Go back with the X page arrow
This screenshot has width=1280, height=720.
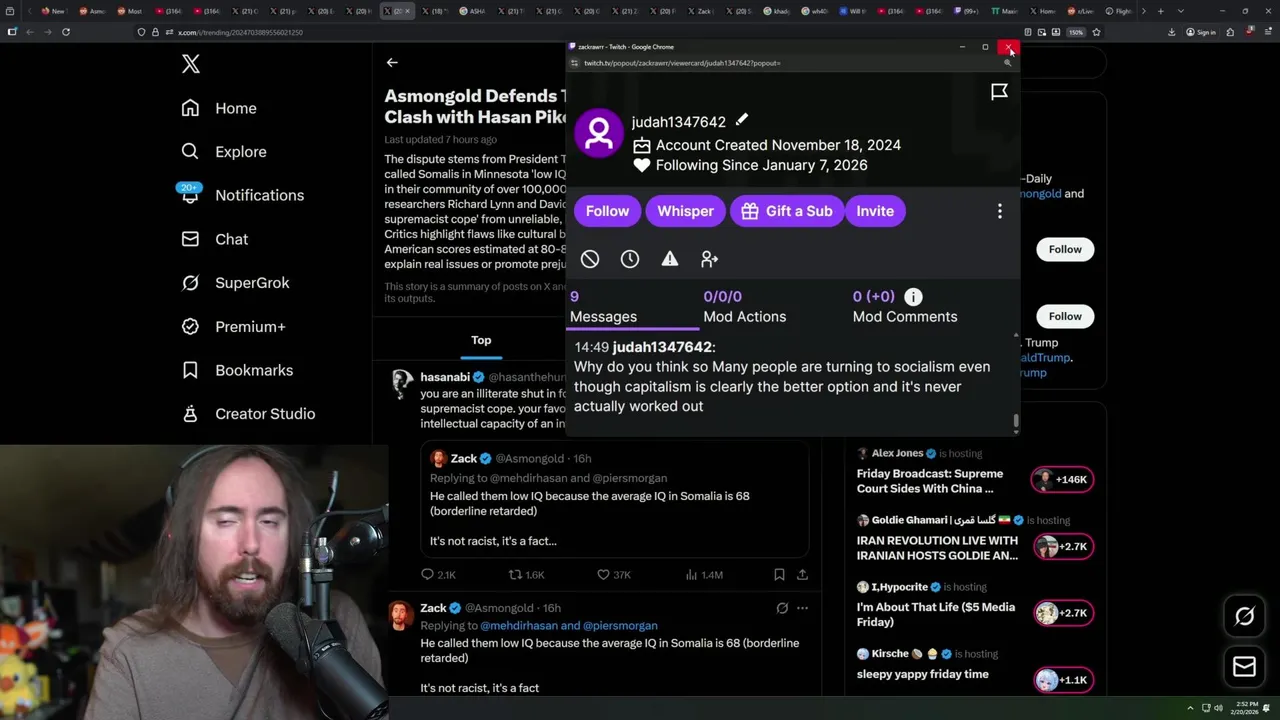(x=392, y=62)
